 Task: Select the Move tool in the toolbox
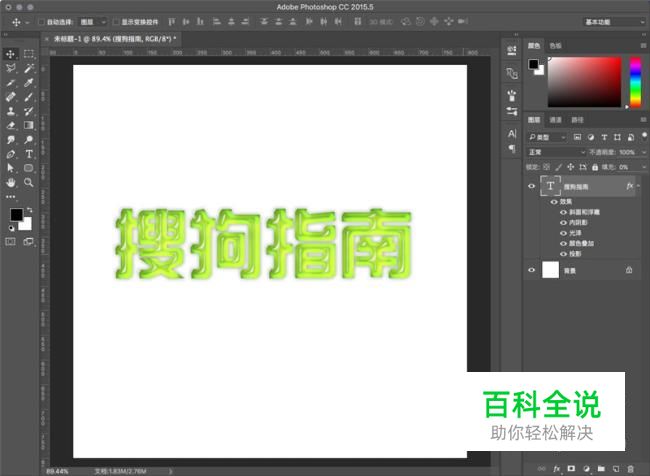point(10,54)
